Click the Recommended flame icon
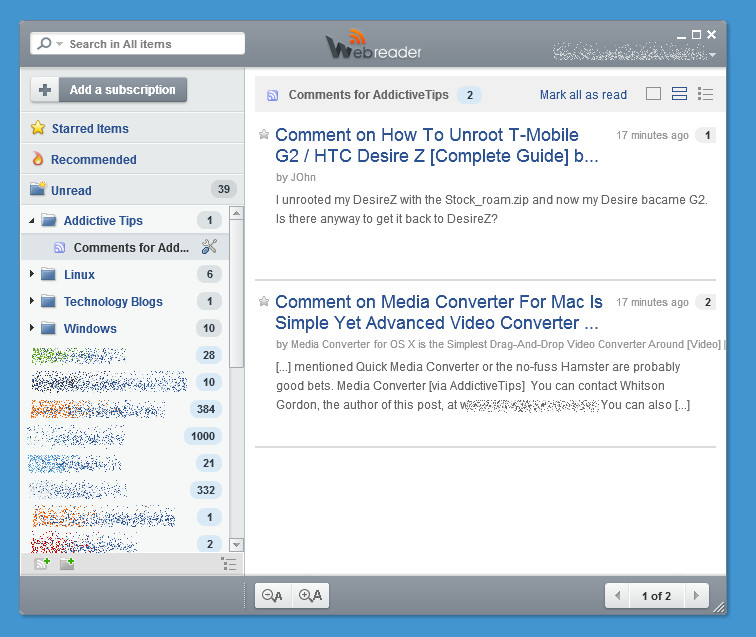Viewport: 756px width, 637px height. click(x=38, y=159)
